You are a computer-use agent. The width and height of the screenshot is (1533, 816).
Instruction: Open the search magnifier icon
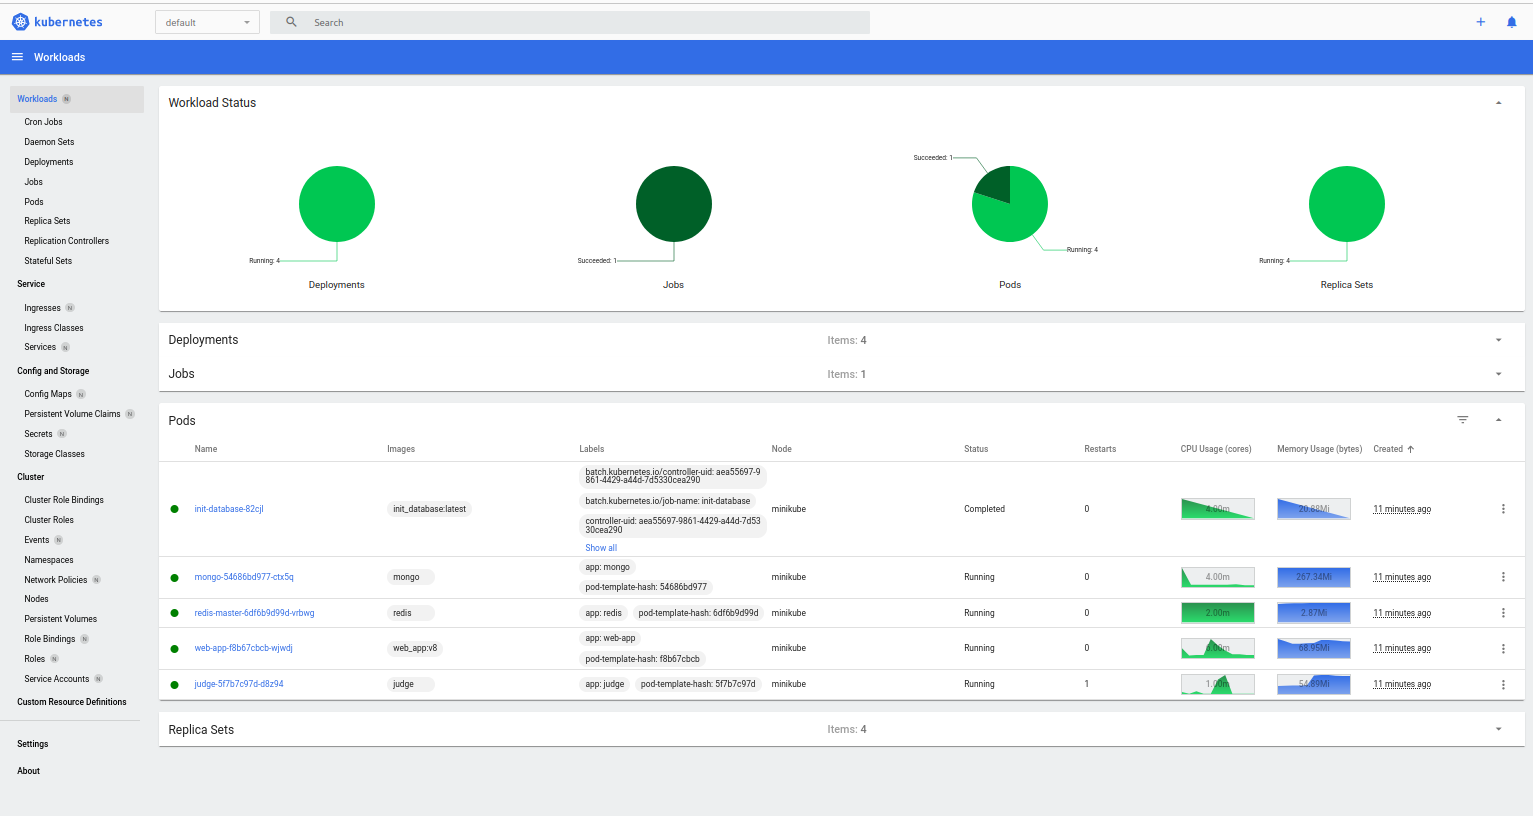click(x=290, y=21)
